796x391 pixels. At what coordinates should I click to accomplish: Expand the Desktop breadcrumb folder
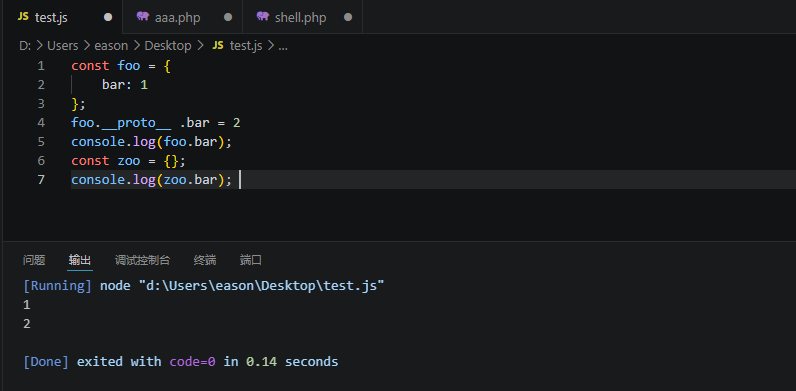pyautogui.click(x=168, y=46)
